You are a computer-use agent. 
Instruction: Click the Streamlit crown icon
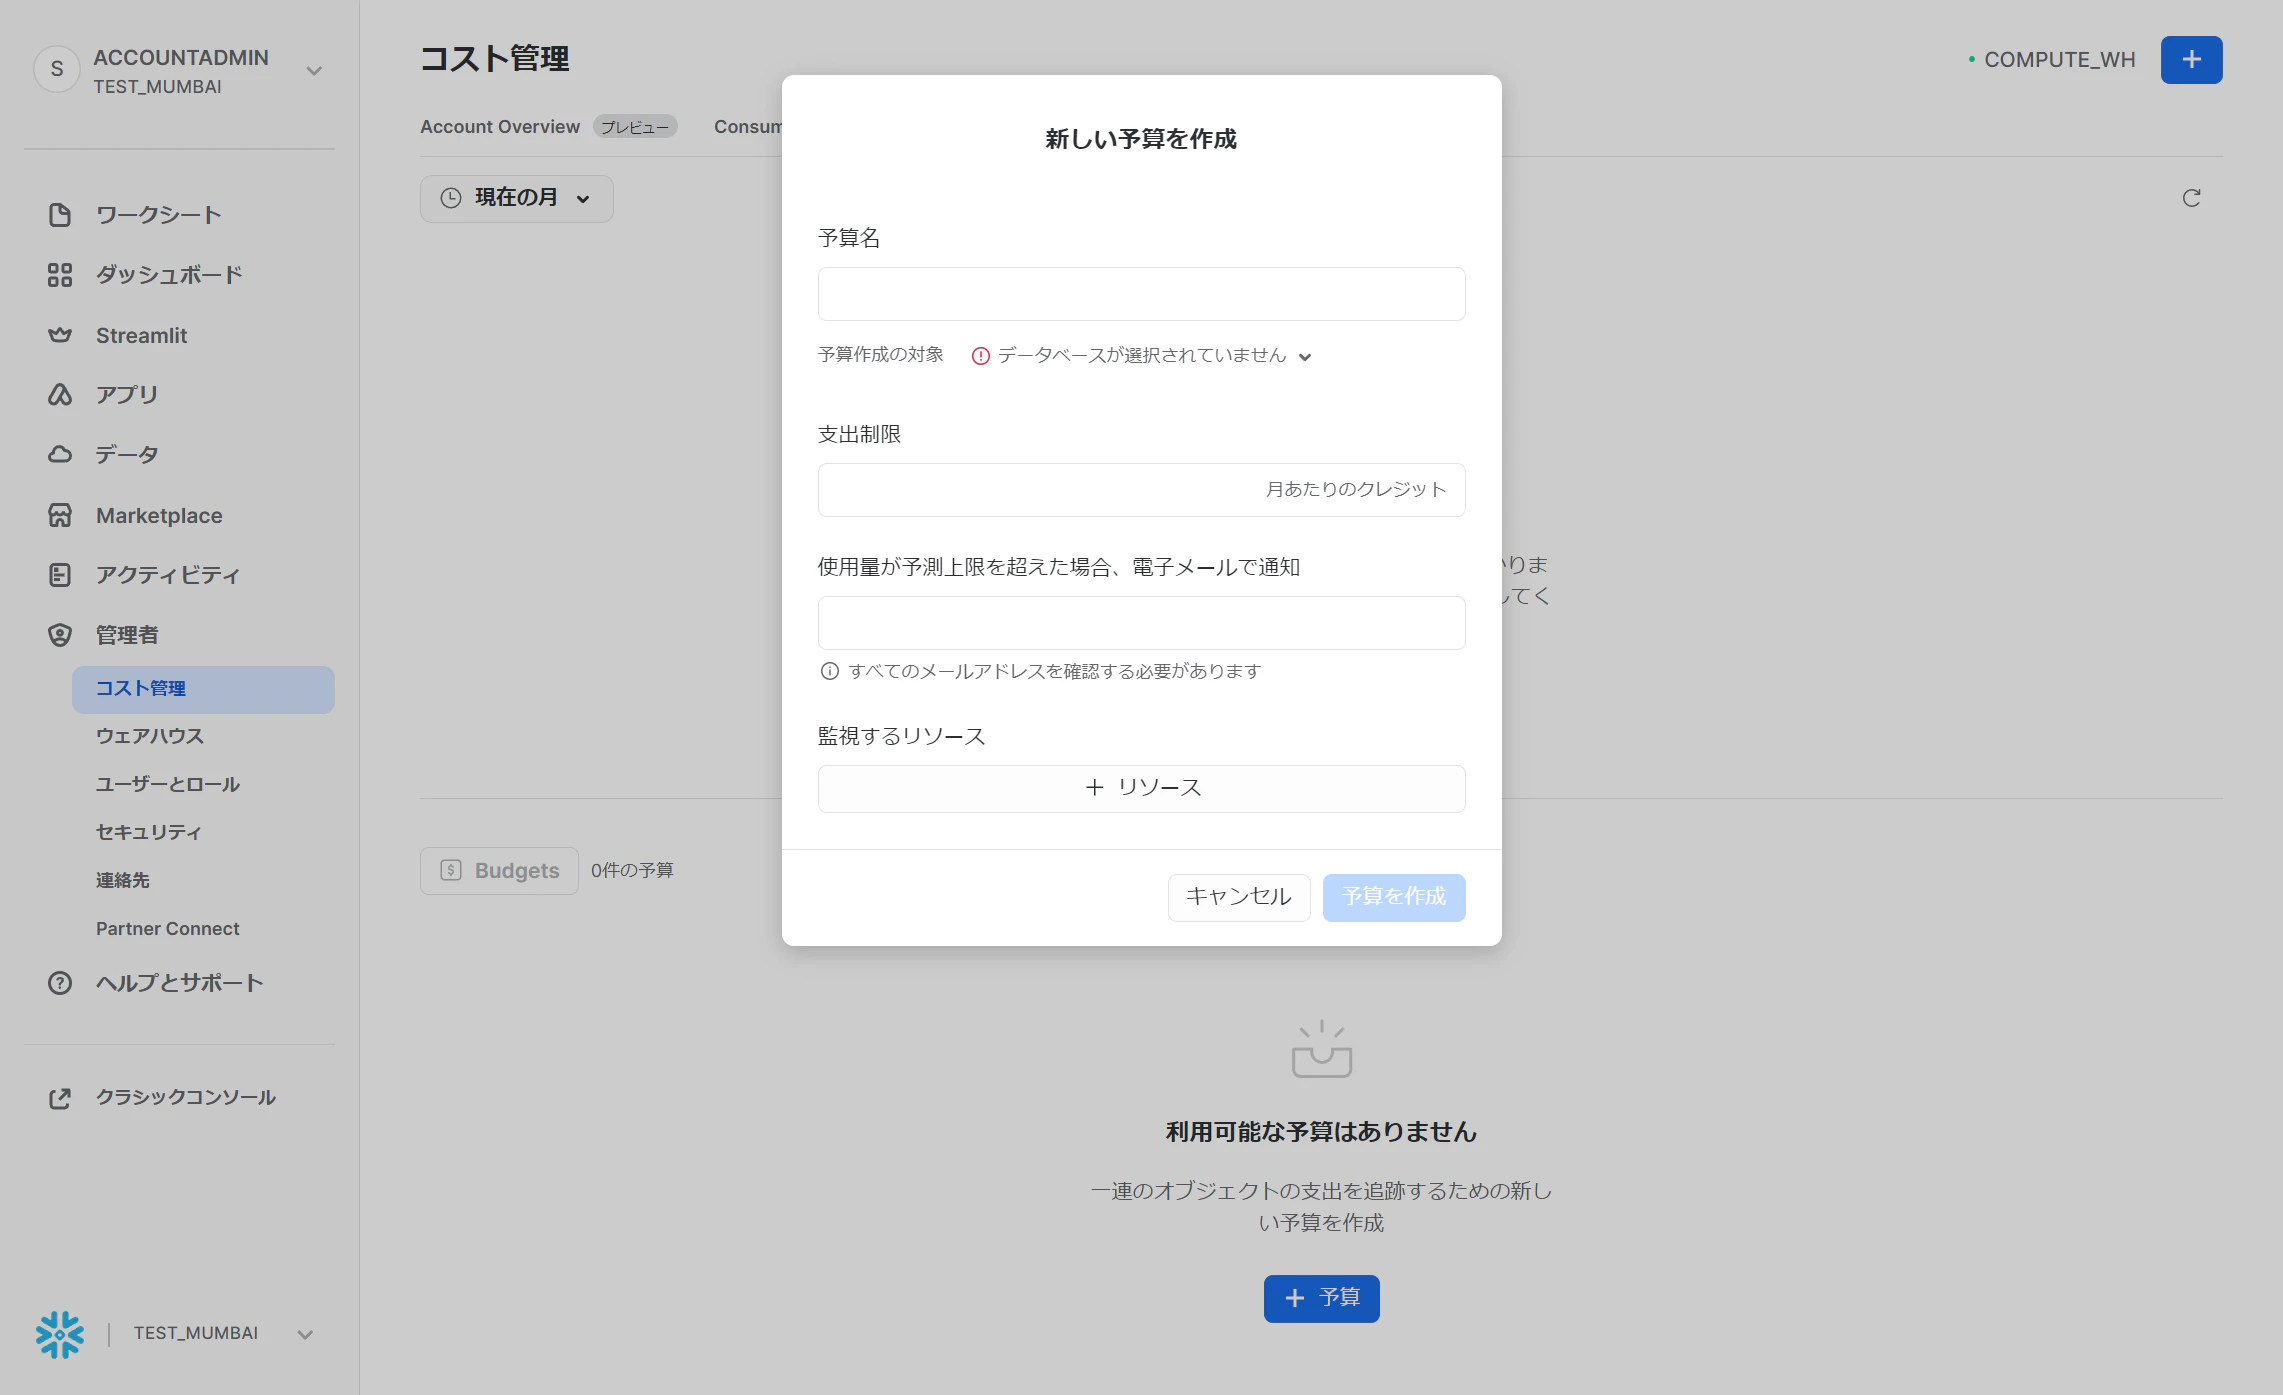click(60, 335)
